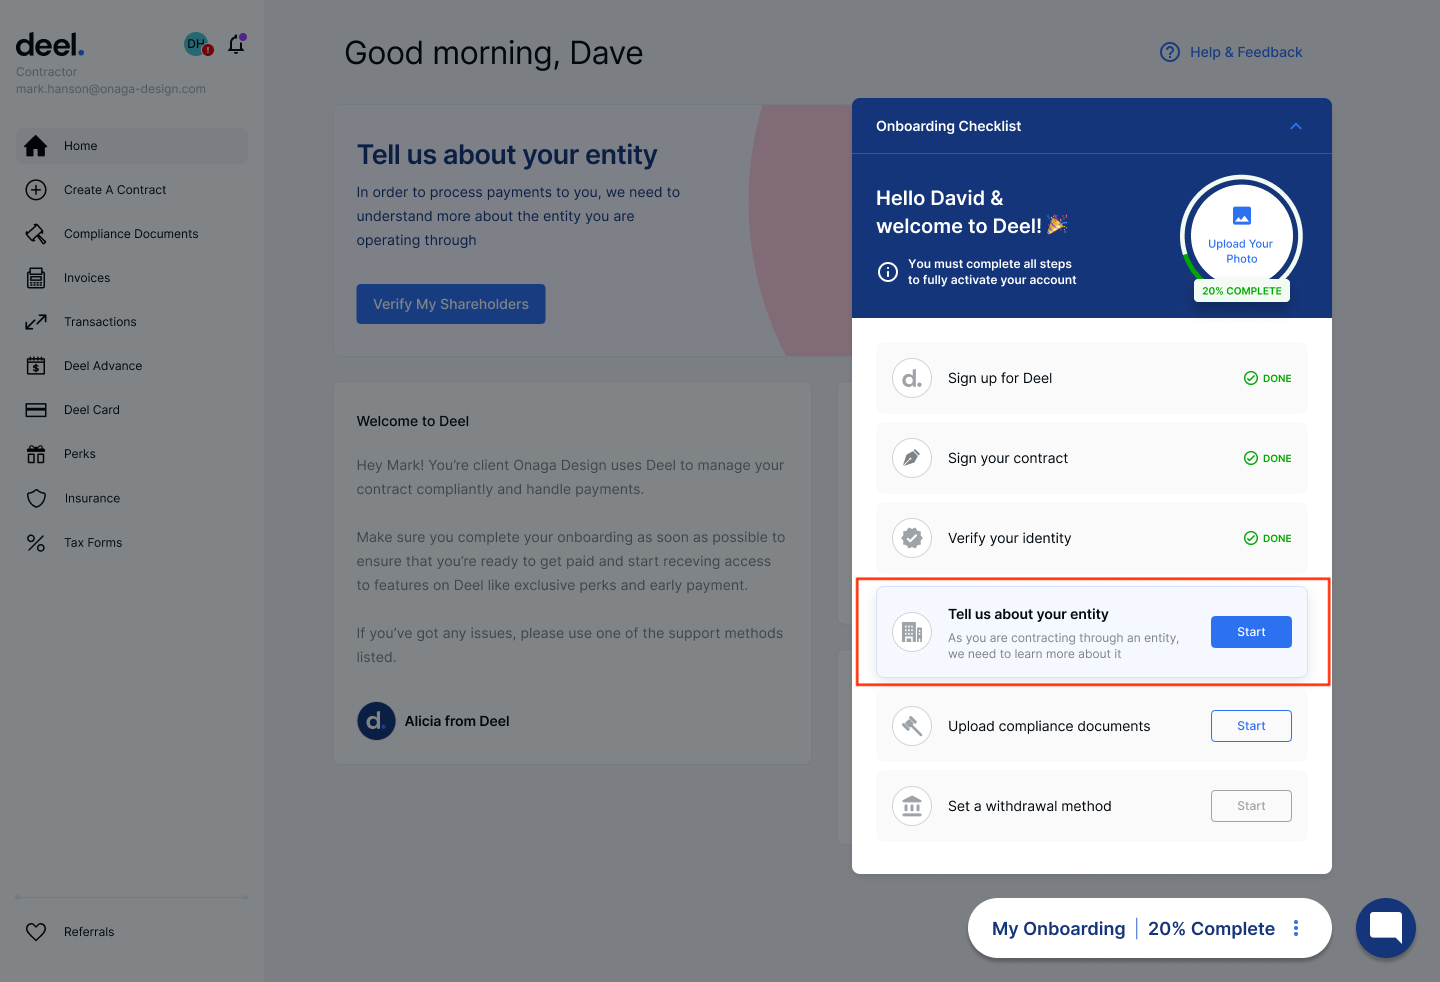Start the Tell us about your entity step

[1251, 631]
